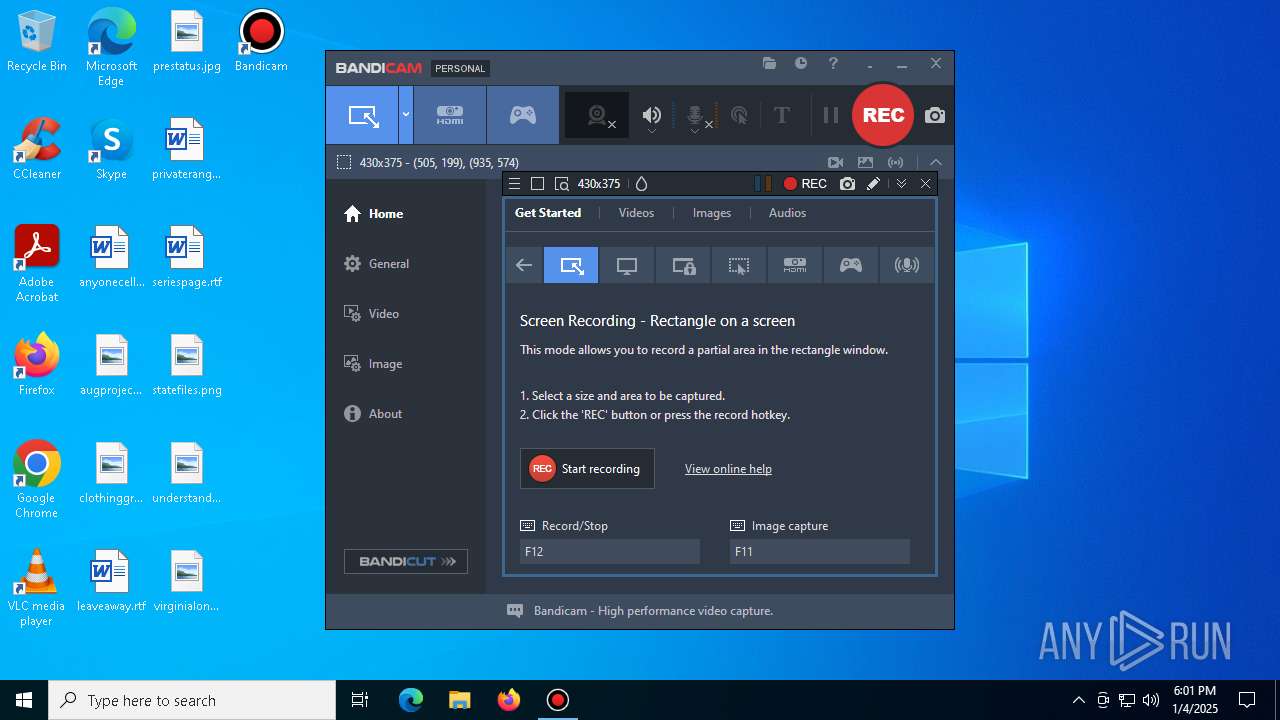The image size is (1280, 720).
Task: Toggle the microphone recording
Action: (696, 115)
